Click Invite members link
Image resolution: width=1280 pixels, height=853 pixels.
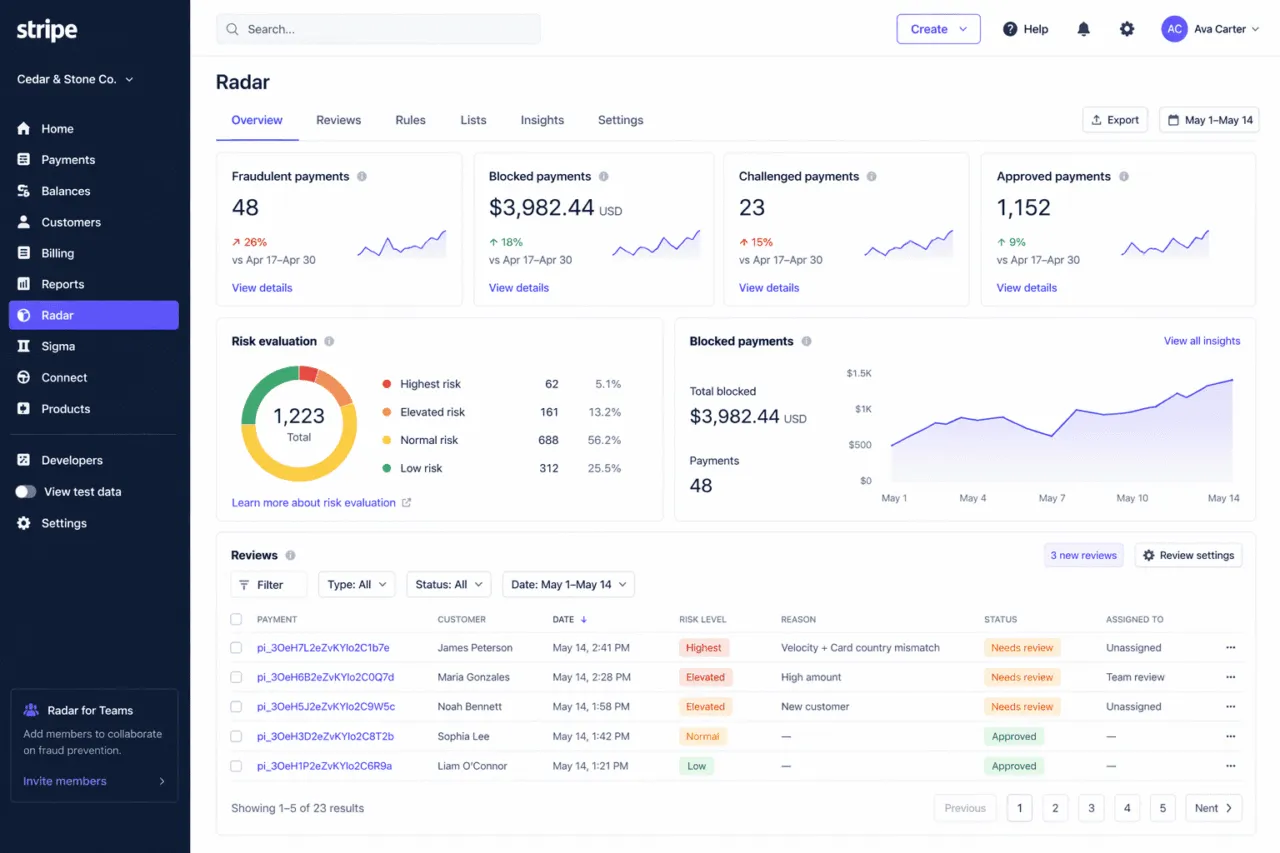(x=65, y=781)
